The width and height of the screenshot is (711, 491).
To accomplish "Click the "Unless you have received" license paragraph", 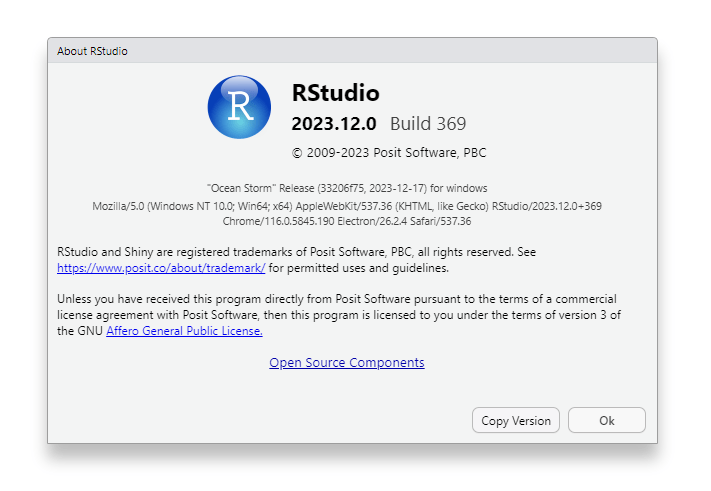I will point(339,315).
